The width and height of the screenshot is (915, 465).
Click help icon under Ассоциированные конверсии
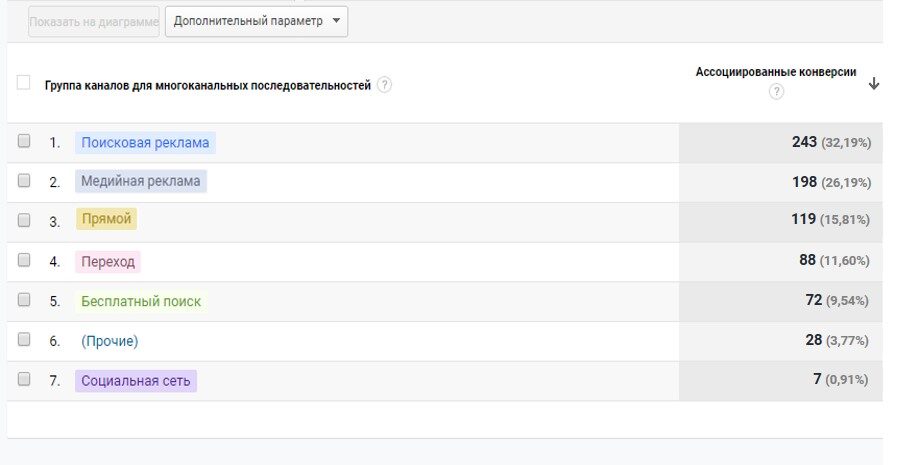(x=776, y=92)
